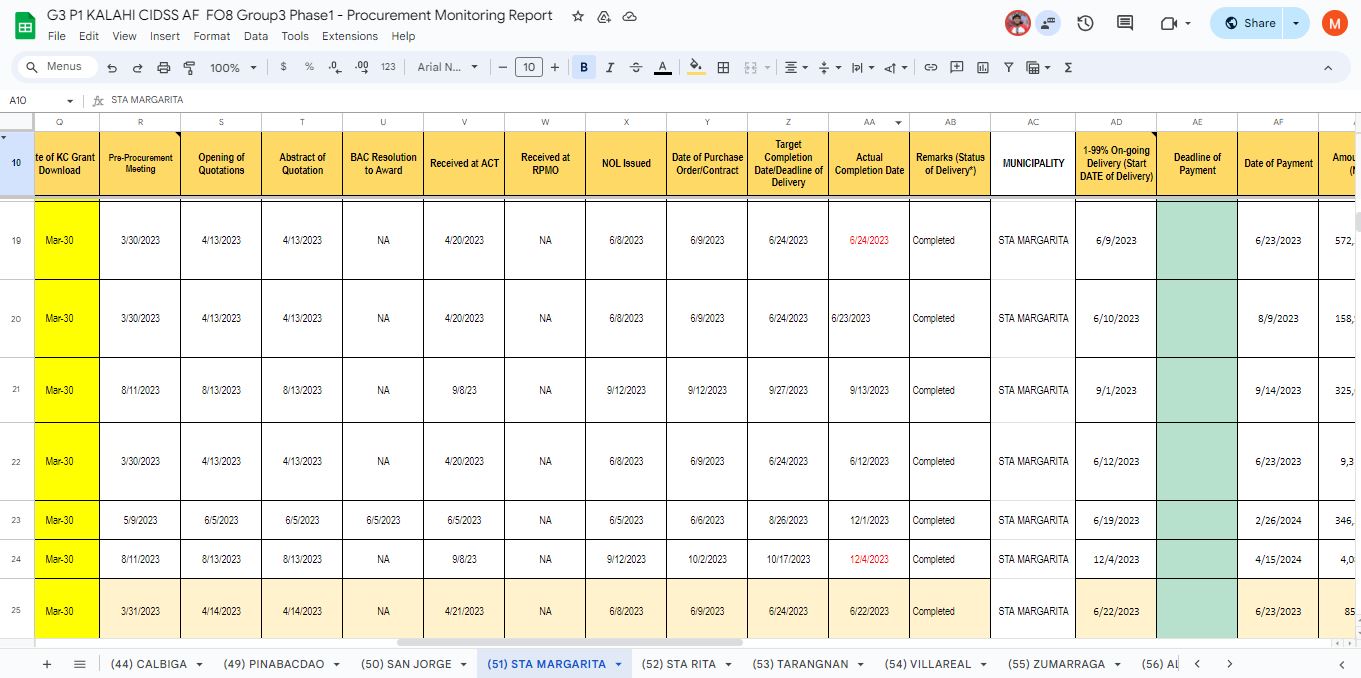The width and height of the screenshot is (1361, 678).
Task: Open the All sheets list icon
Action: pyautogui.click(x=80, y=664)
